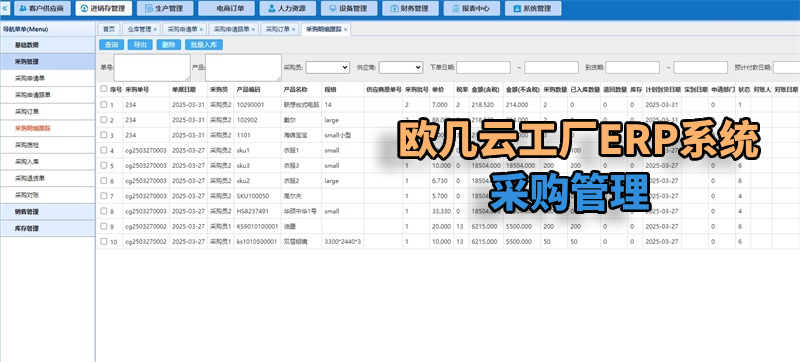Check the checkbox for row 10
Viewport: 800px width, 362px height.
(104, 241)
